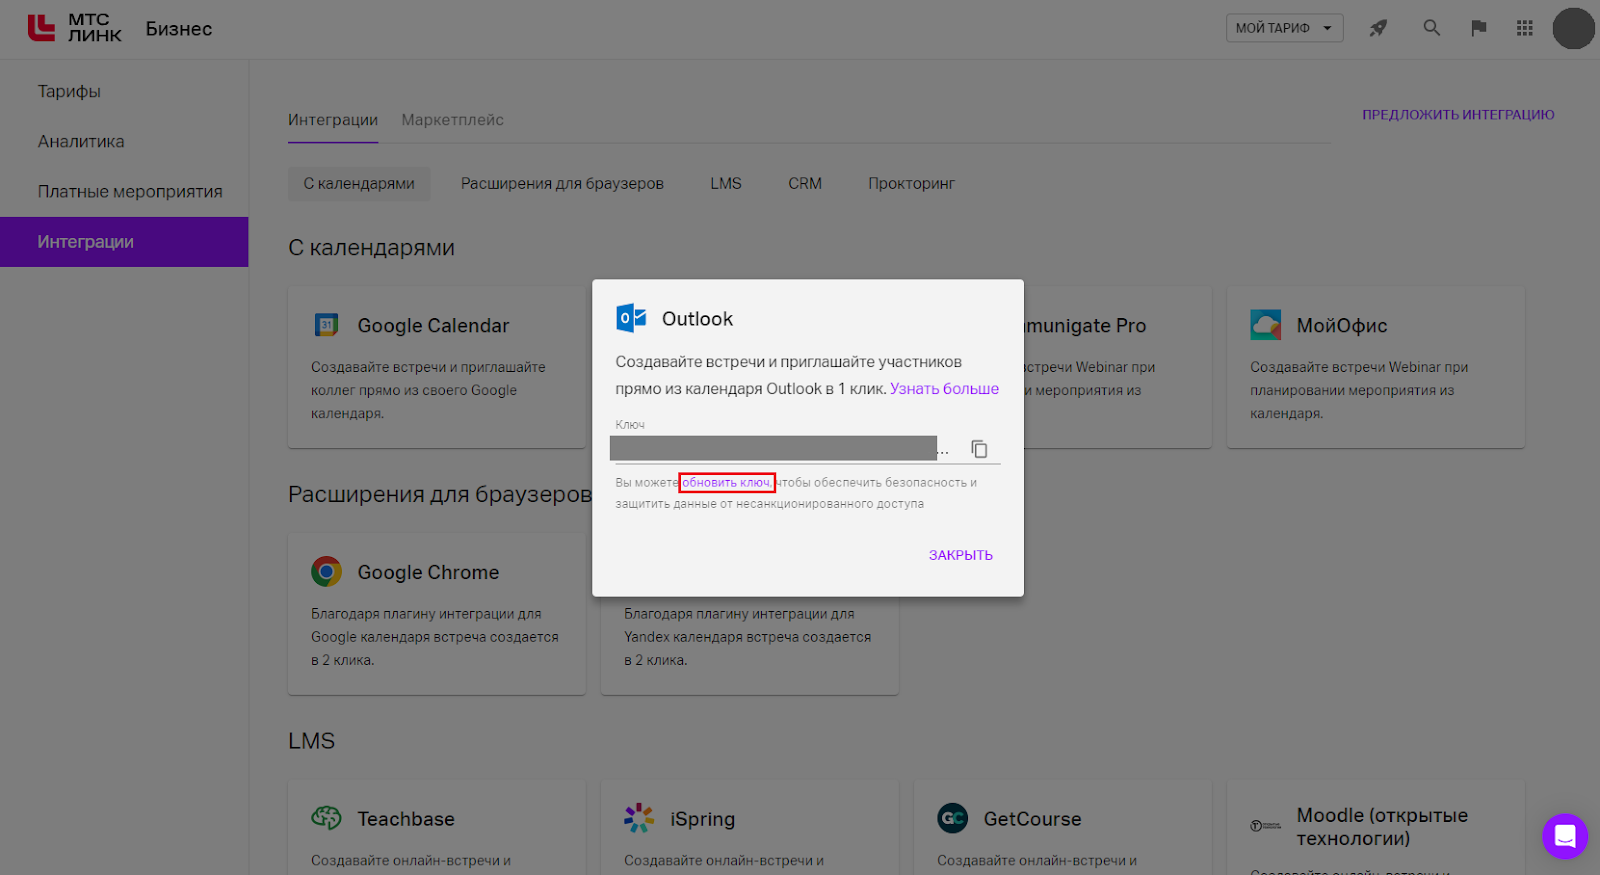
Task: Click the iSpring icon
Action: [639, 818]
